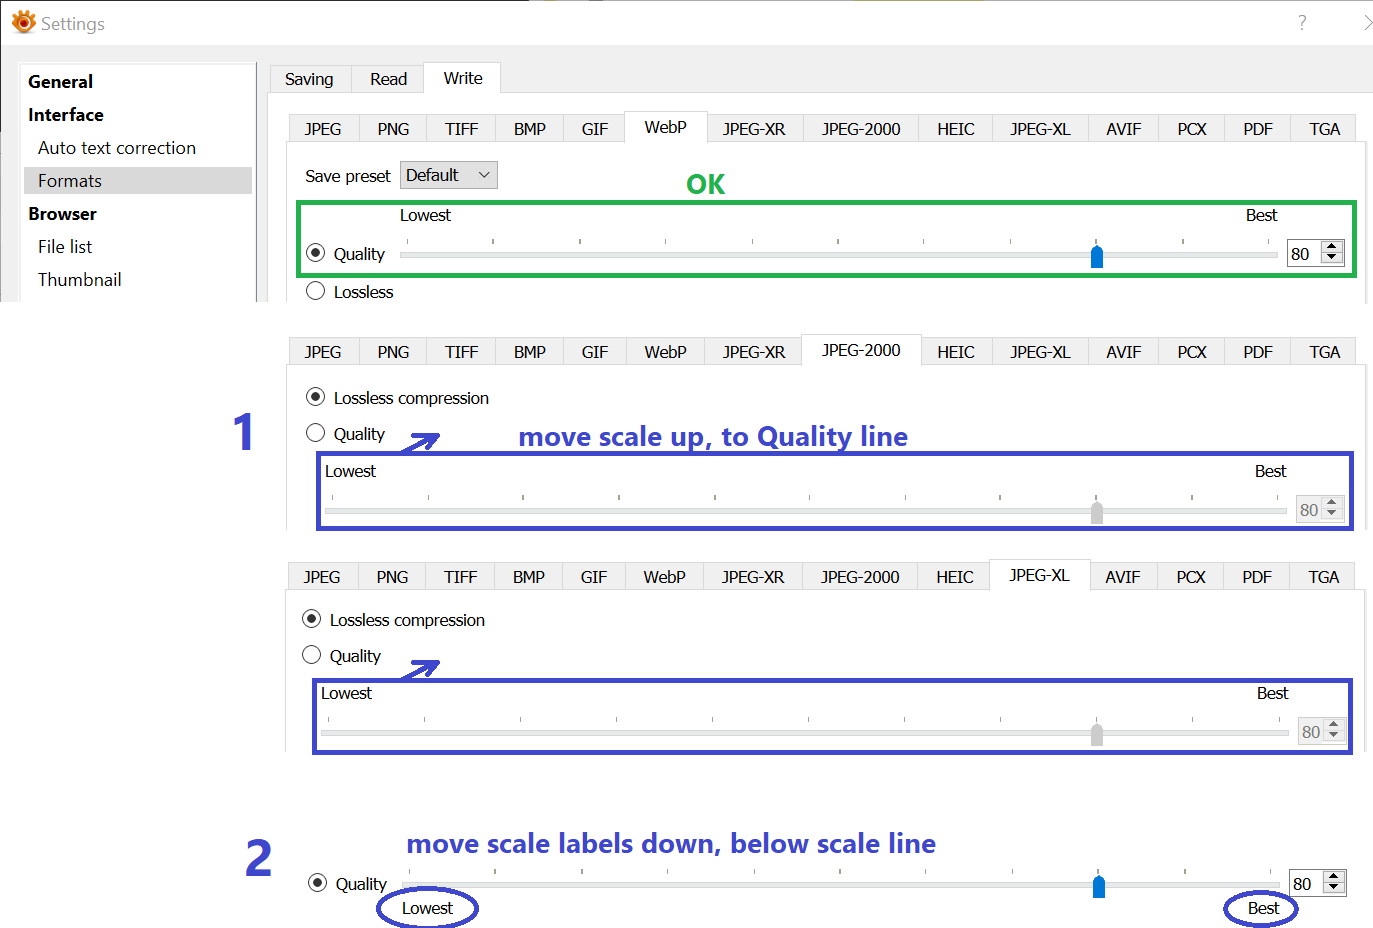Click the slider handle in the bottom mockup row

pos(1099,886)
